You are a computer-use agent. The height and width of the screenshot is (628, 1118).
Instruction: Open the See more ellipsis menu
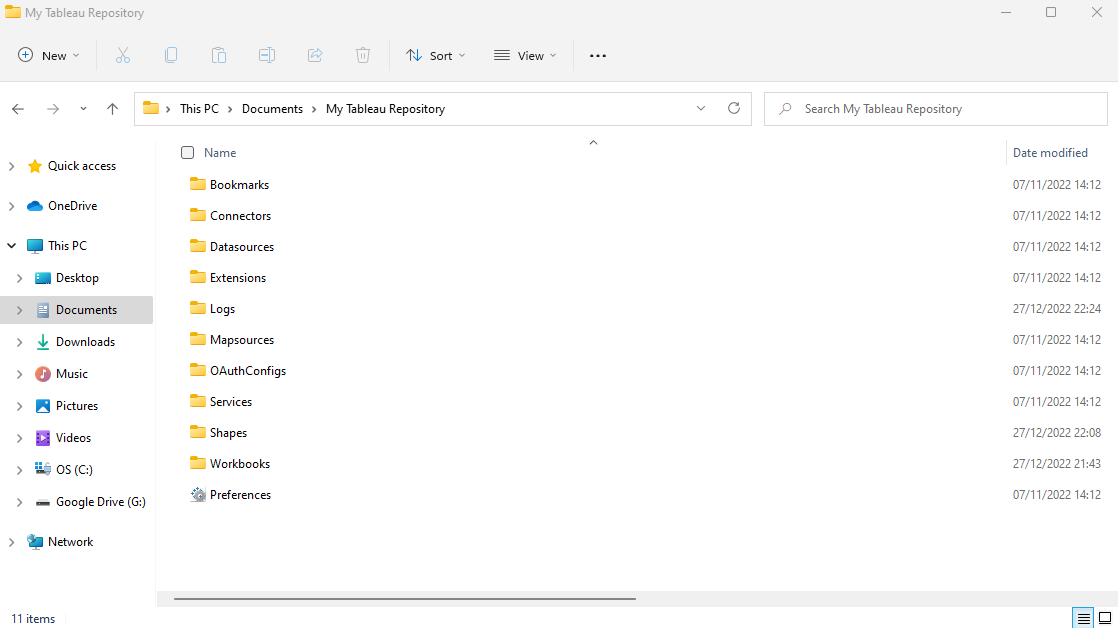pyautogui.click(x=598, y=56)
